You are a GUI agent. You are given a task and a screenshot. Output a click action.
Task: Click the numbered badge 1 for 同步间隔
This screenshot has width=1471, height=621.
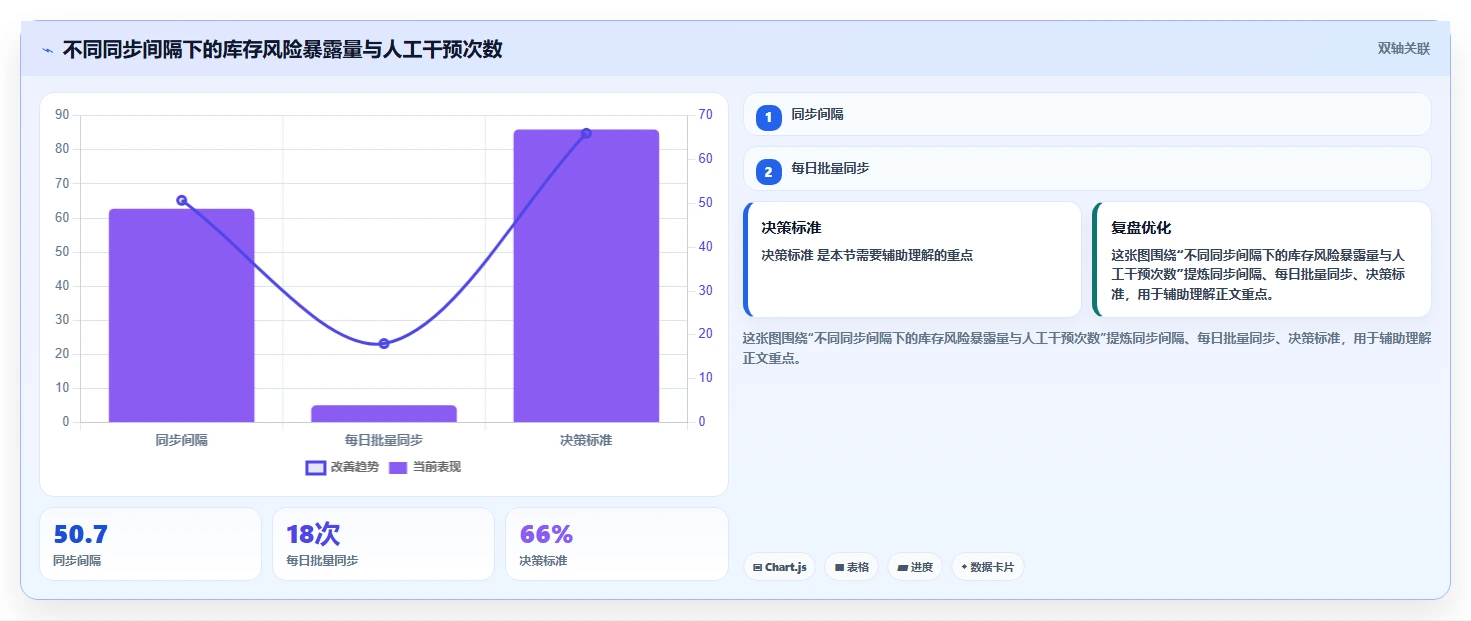point(769,118)
